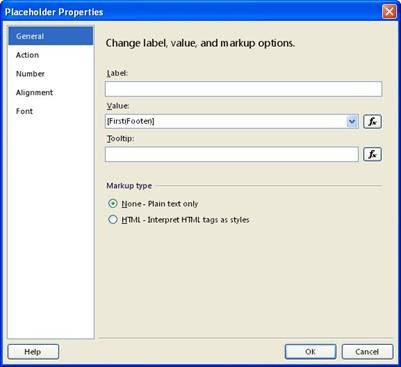
Task: Switch to the General page
Action: [51, 36]
